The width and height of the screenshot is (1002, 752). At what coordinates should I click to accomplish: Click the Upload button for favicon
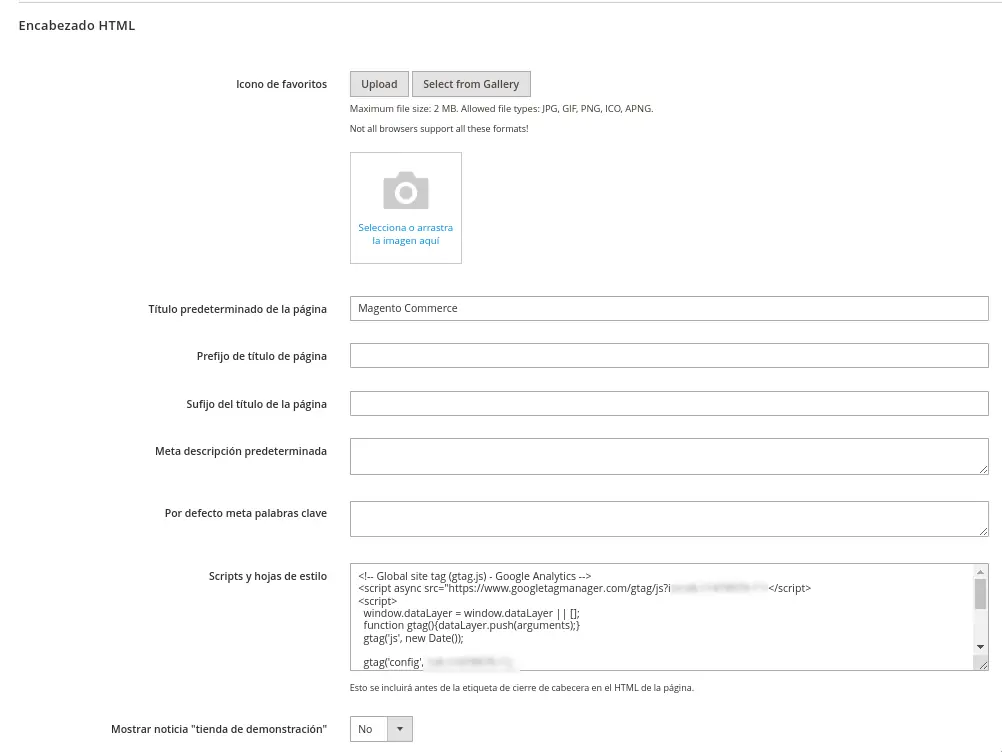pyautogui.click(x=379, y=84)
